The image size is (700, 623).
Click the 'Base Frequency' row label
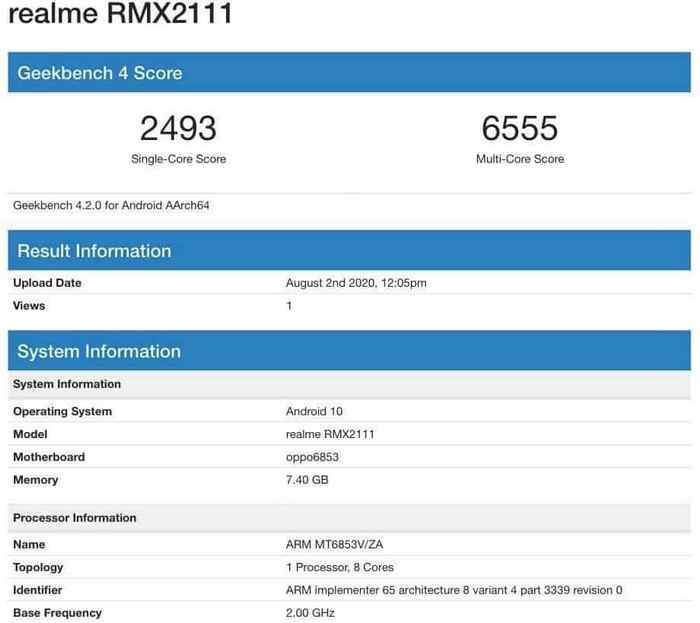pyautogui.click(x=58, y=613)
